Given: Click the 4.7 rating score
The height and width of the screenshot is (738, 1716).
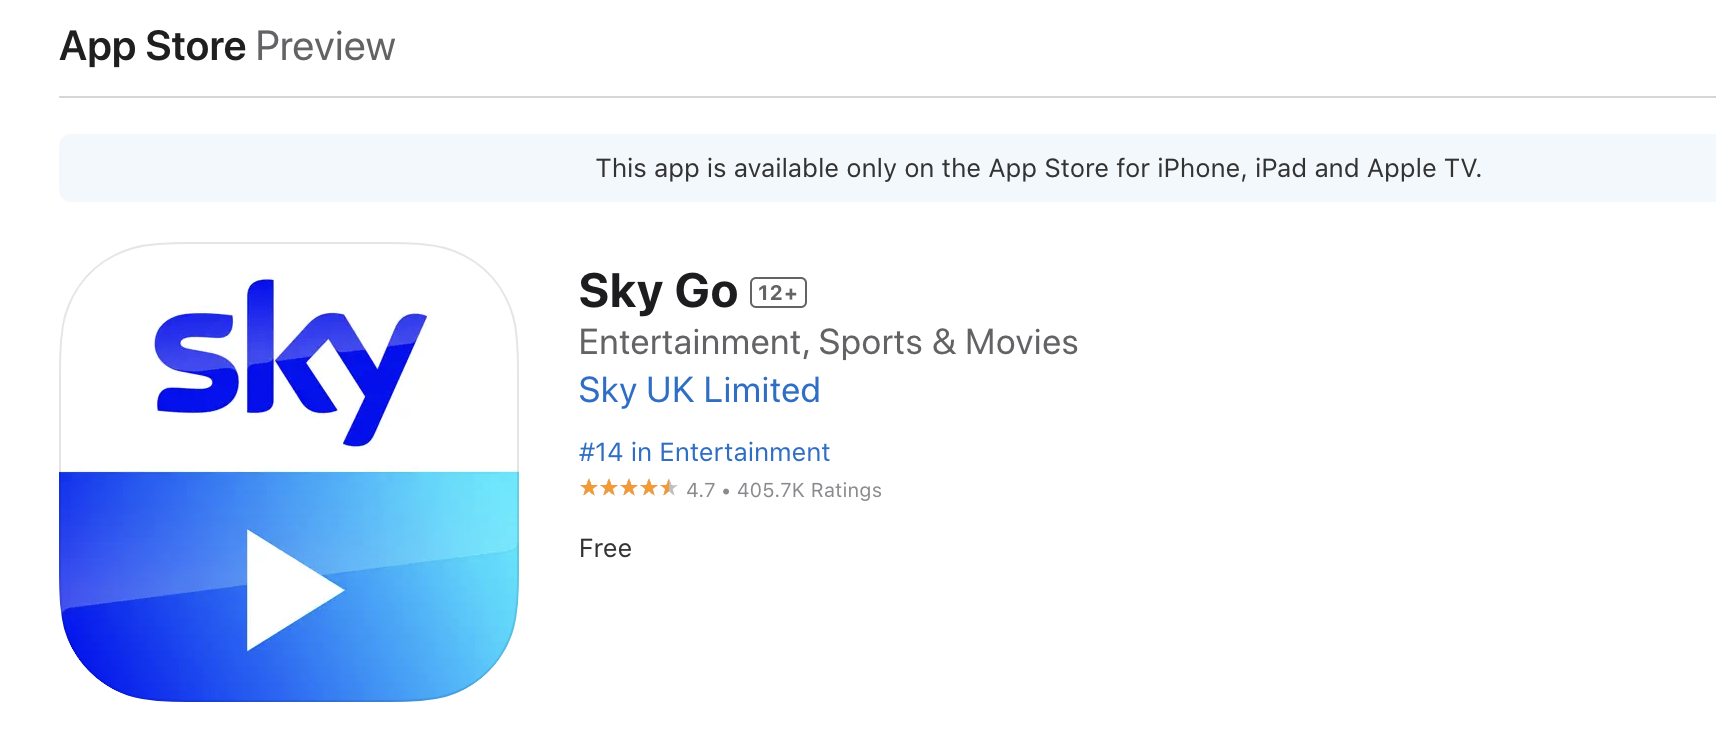Looking at the screenshot, I should coord(701,490).
